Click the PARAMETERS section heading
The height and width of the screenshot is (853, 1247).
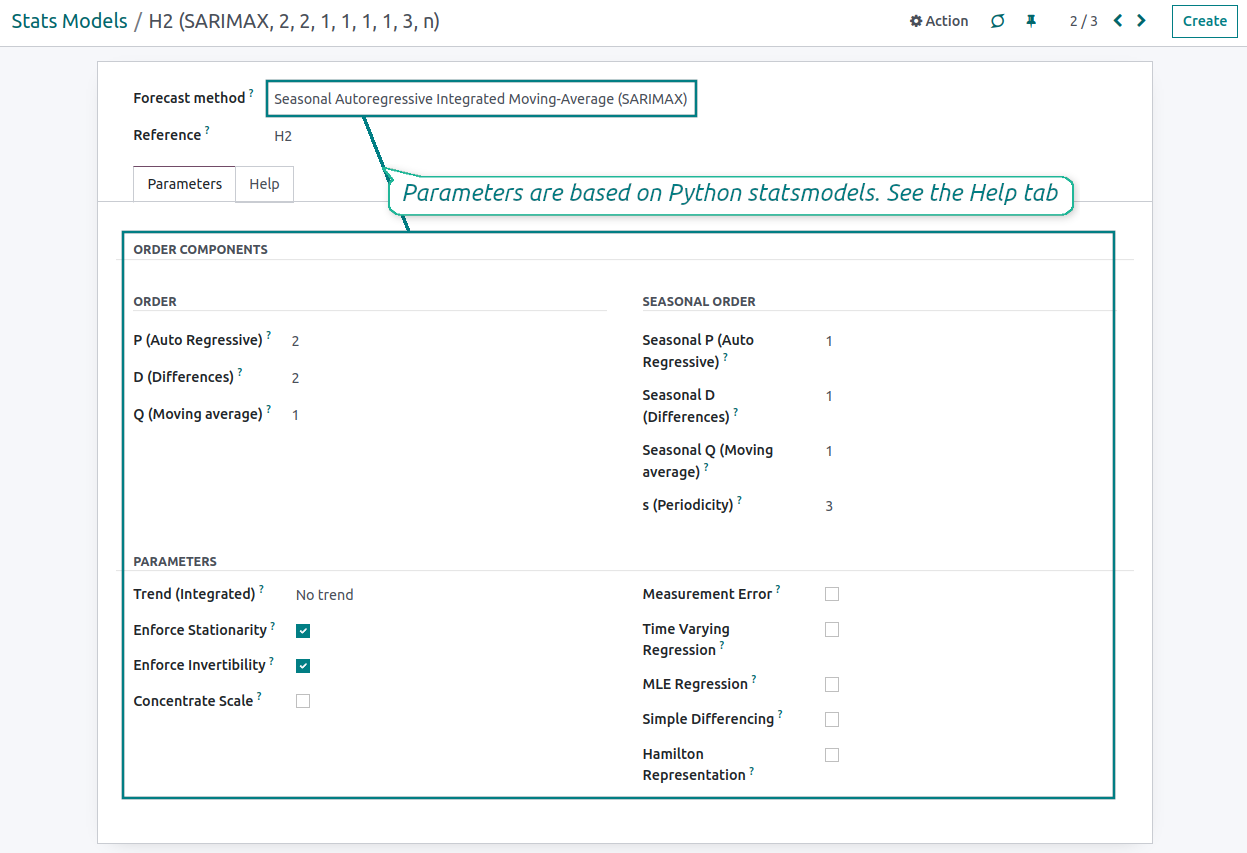pyautogui.click(x=175, y=562)
